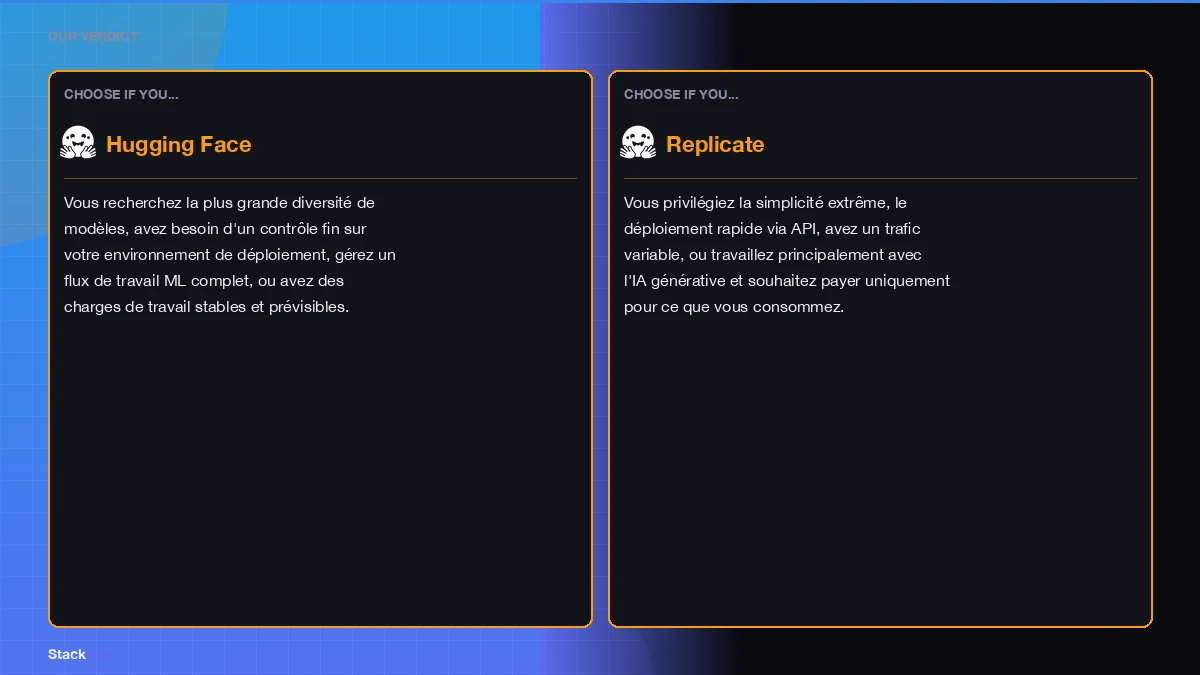The width and height of the screenshot is (1200, 675).
Task: Click the empty area of the Hugging Face card
Action: [x=320, y=470]
